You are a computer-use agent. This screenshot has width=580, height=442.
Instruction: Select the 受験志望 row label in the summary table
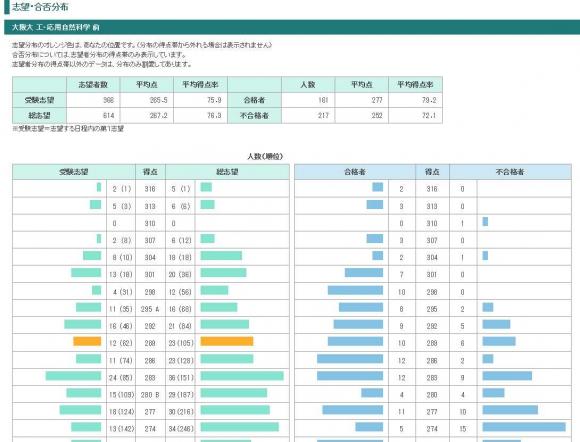39,100
